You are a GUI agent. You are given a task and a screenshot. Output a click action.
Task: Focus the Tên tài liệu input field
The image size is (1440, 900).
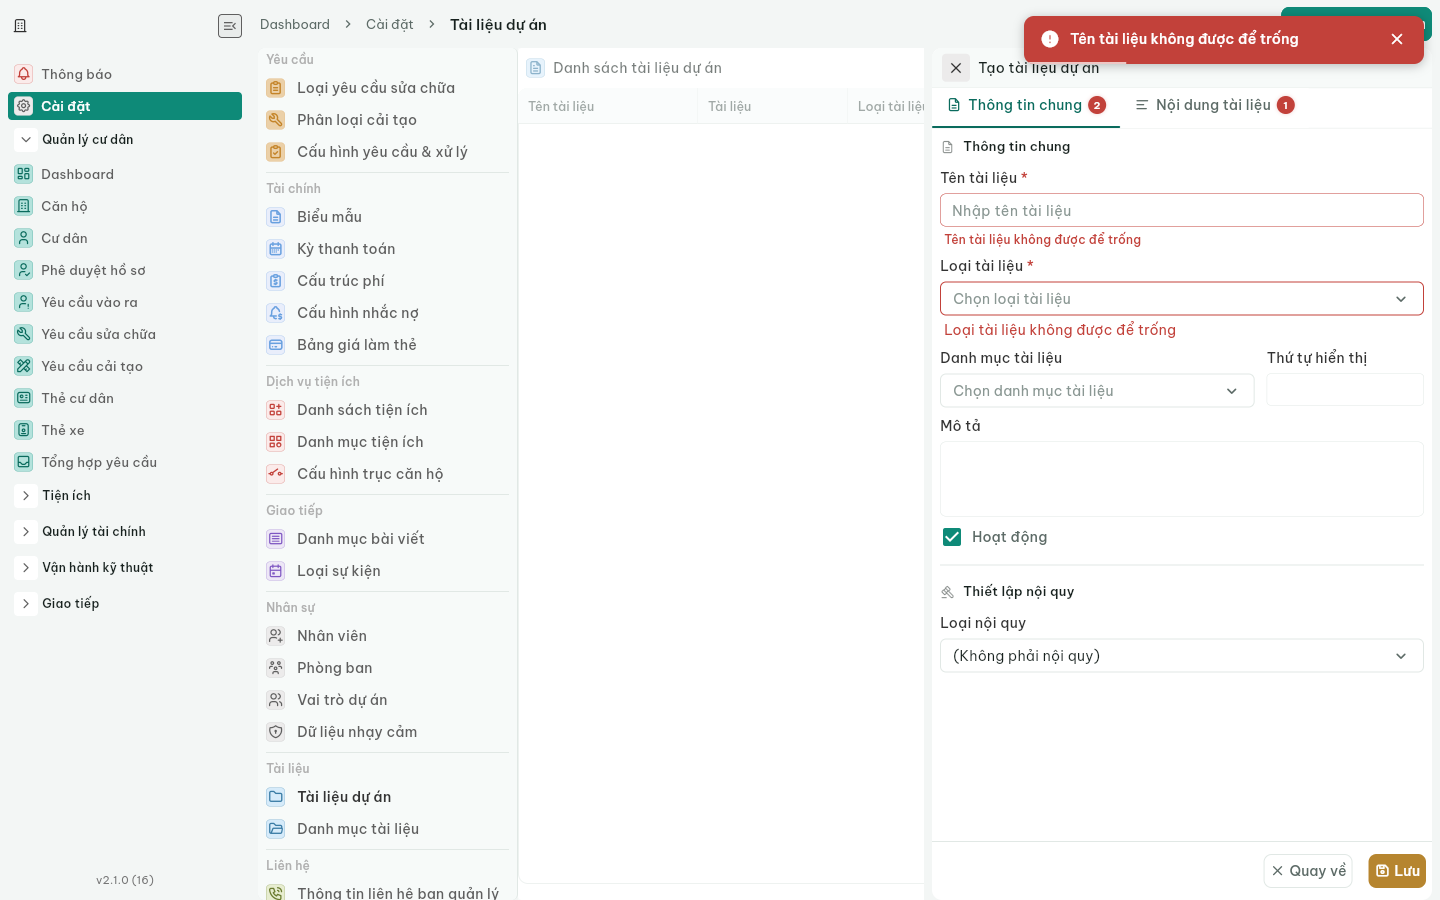(x=1182, y=210)
